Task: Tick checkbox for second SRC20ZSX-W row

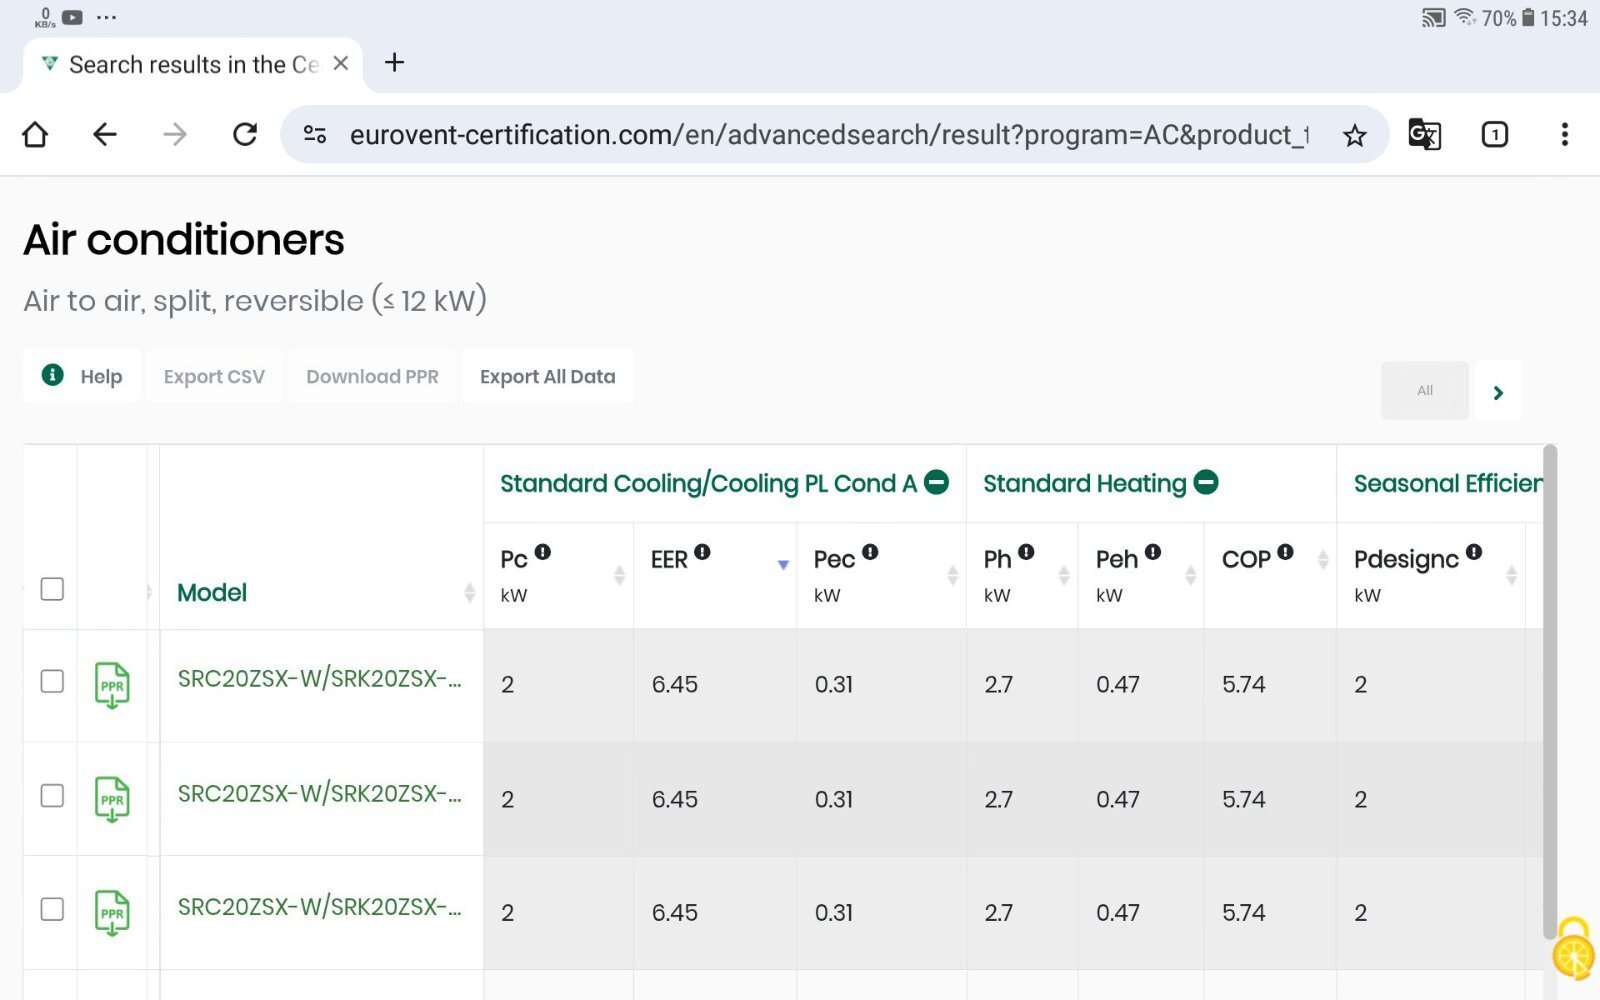Action: [x=52, y=795]
